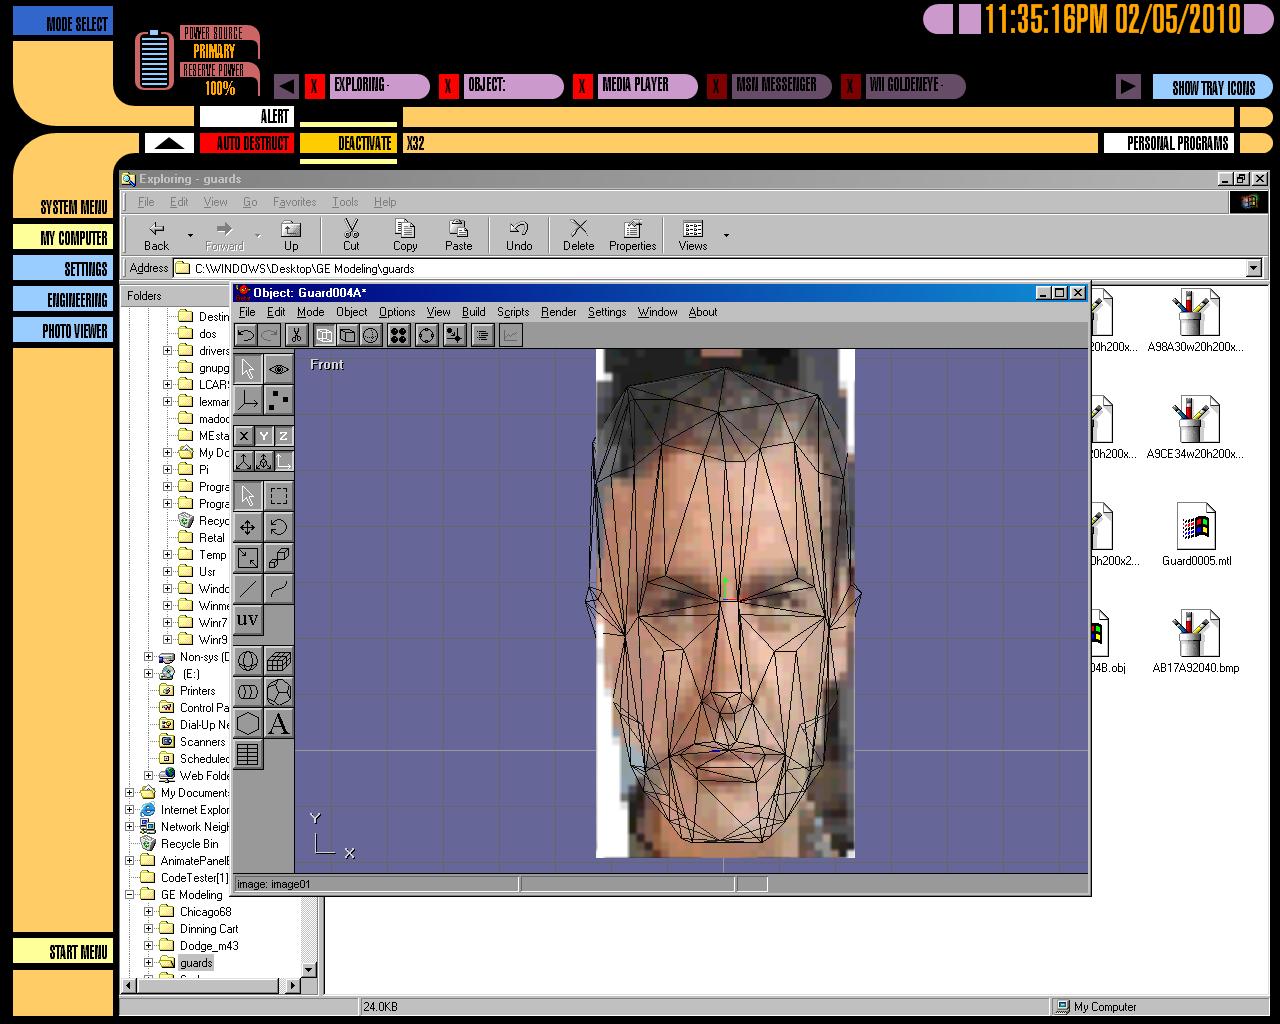Add a platonic solid primitive
The image size is (1280, 1024).
pyautogui.click(x=279, y=692)
